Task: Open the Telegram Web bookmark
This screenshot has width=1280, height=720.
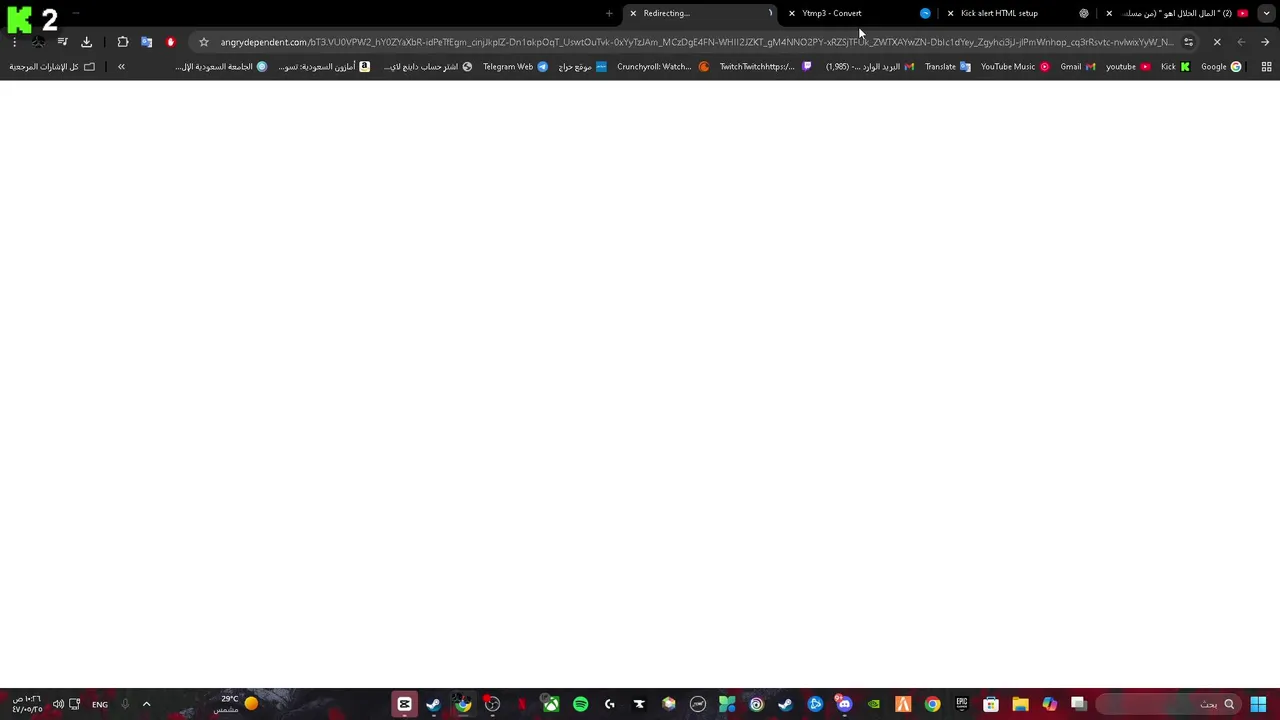Action: [x=515, y=67]
